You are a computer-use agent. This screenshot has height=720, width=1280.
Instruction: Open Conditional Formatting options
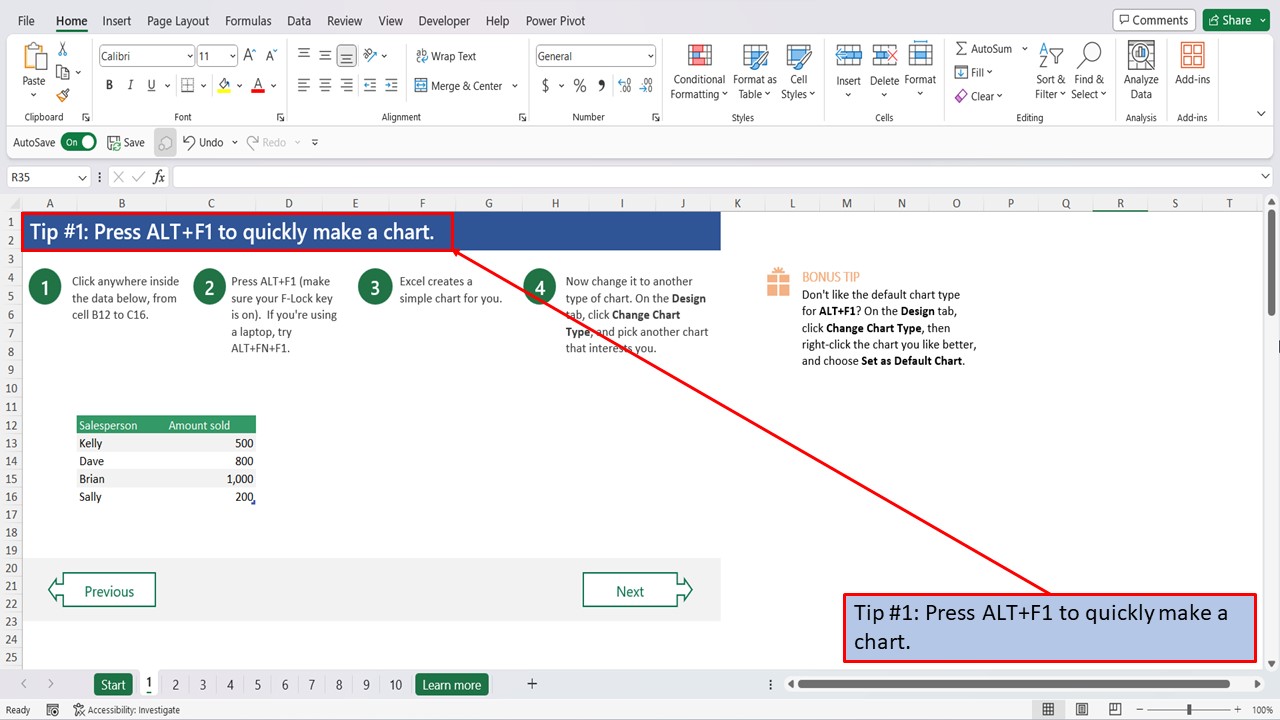[x=698, y=70]
